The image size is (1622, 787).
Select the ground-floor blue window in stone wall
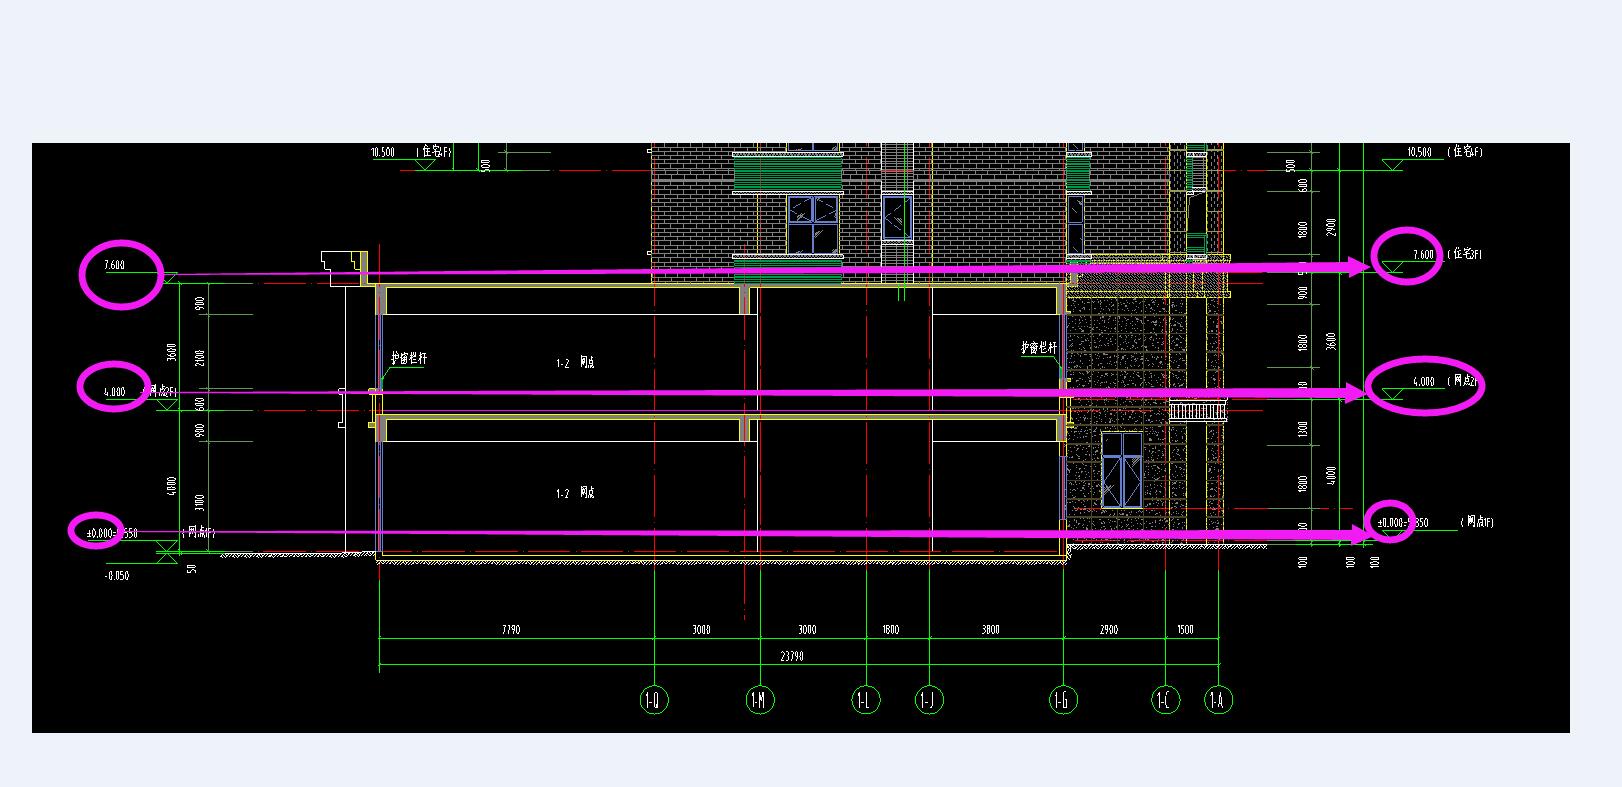[1123, 470]
